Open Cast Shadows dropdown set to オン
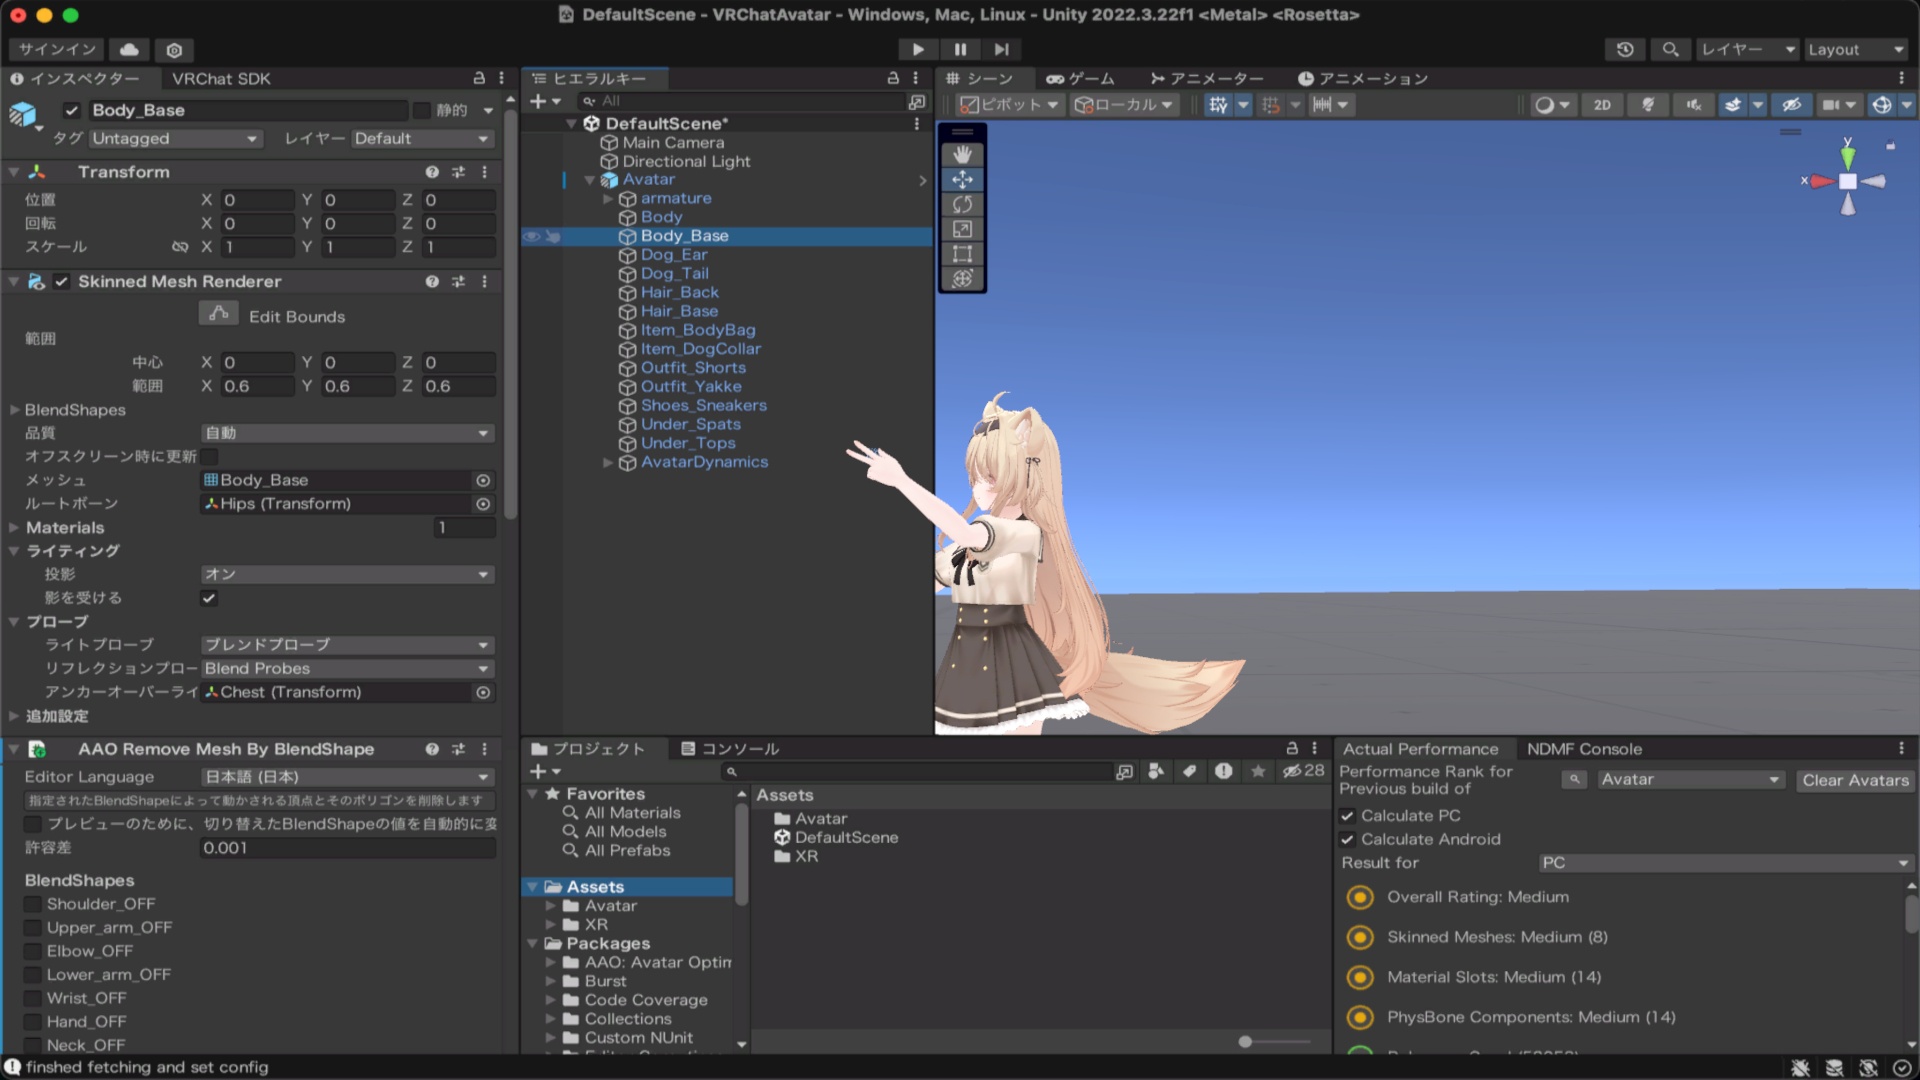1920x1080 pixels. point(347,575)
